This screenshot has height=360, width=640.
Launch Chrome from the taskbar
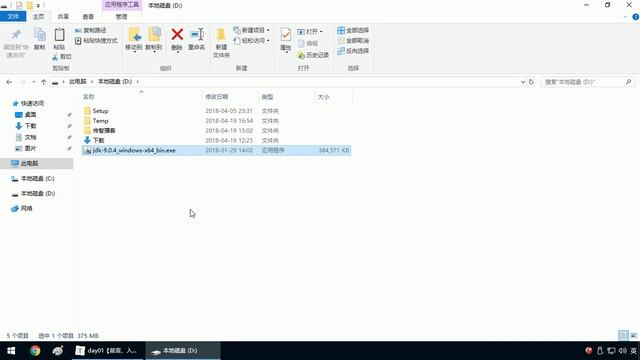point(35,351)
